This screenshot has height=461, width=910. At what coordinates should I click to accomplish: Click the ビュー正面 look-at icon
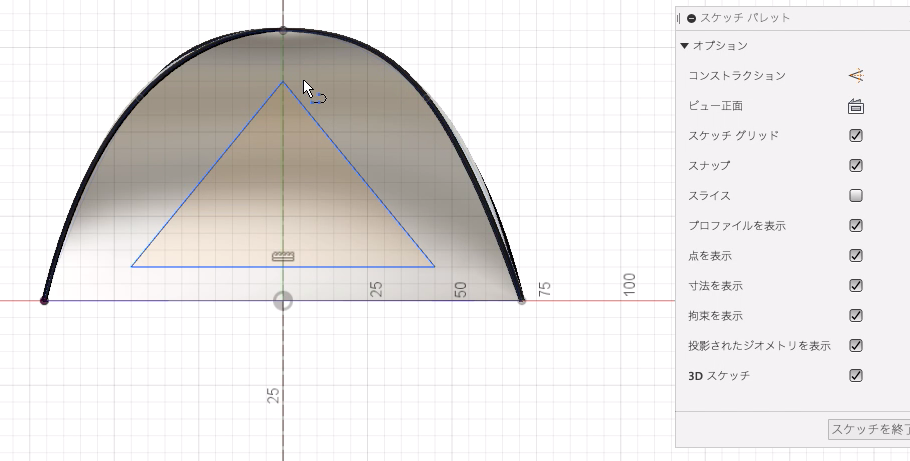point(856,106)
